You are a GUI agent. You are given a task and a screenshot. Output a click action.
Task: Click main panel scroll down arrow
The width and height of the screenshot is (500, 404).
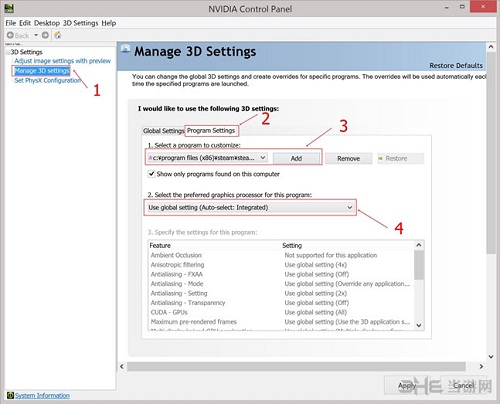click(x=491, y=356)
